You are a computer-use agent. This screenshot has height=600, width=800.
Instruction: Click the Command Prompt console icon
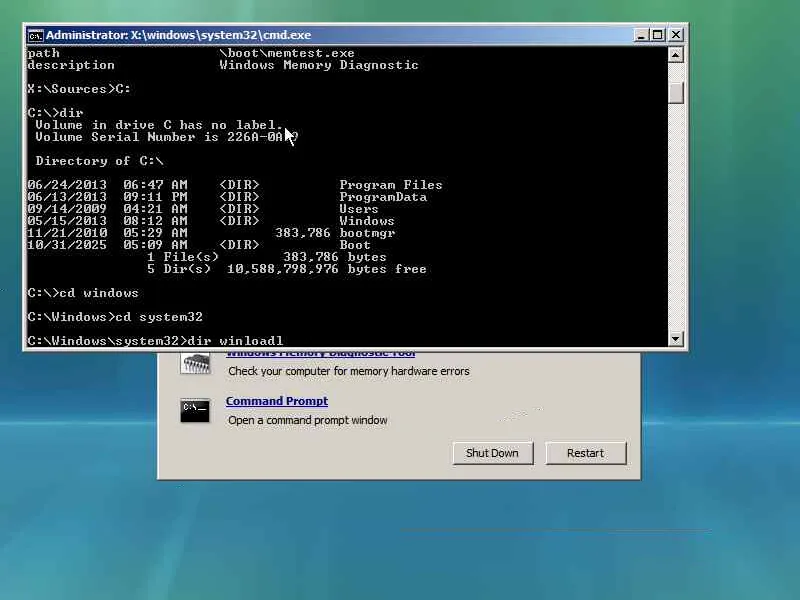(195, 411)
